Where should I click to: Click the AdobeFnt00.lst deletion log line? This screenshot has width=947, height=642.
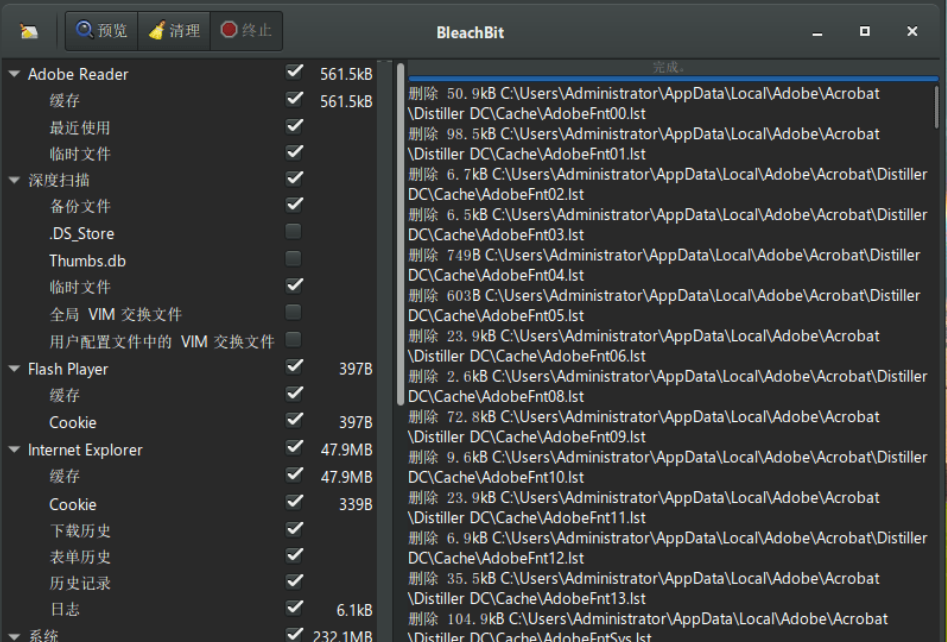click(x=644, y=103)
